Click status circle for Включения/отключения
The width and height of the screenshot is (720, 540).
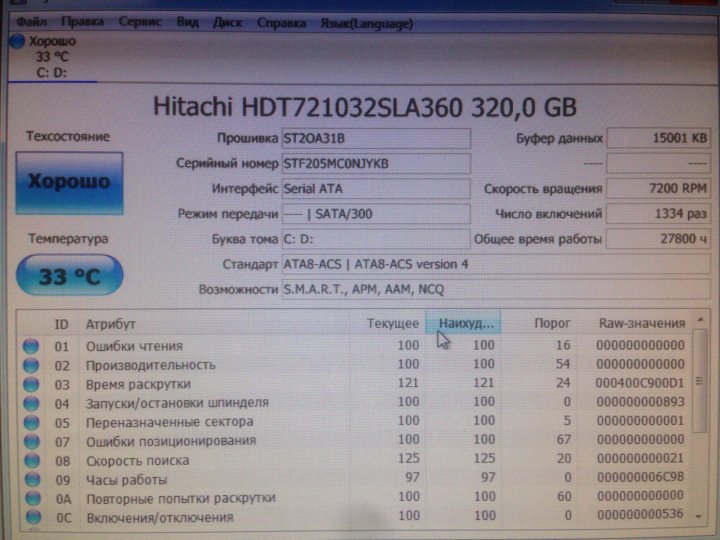[34, 518]
